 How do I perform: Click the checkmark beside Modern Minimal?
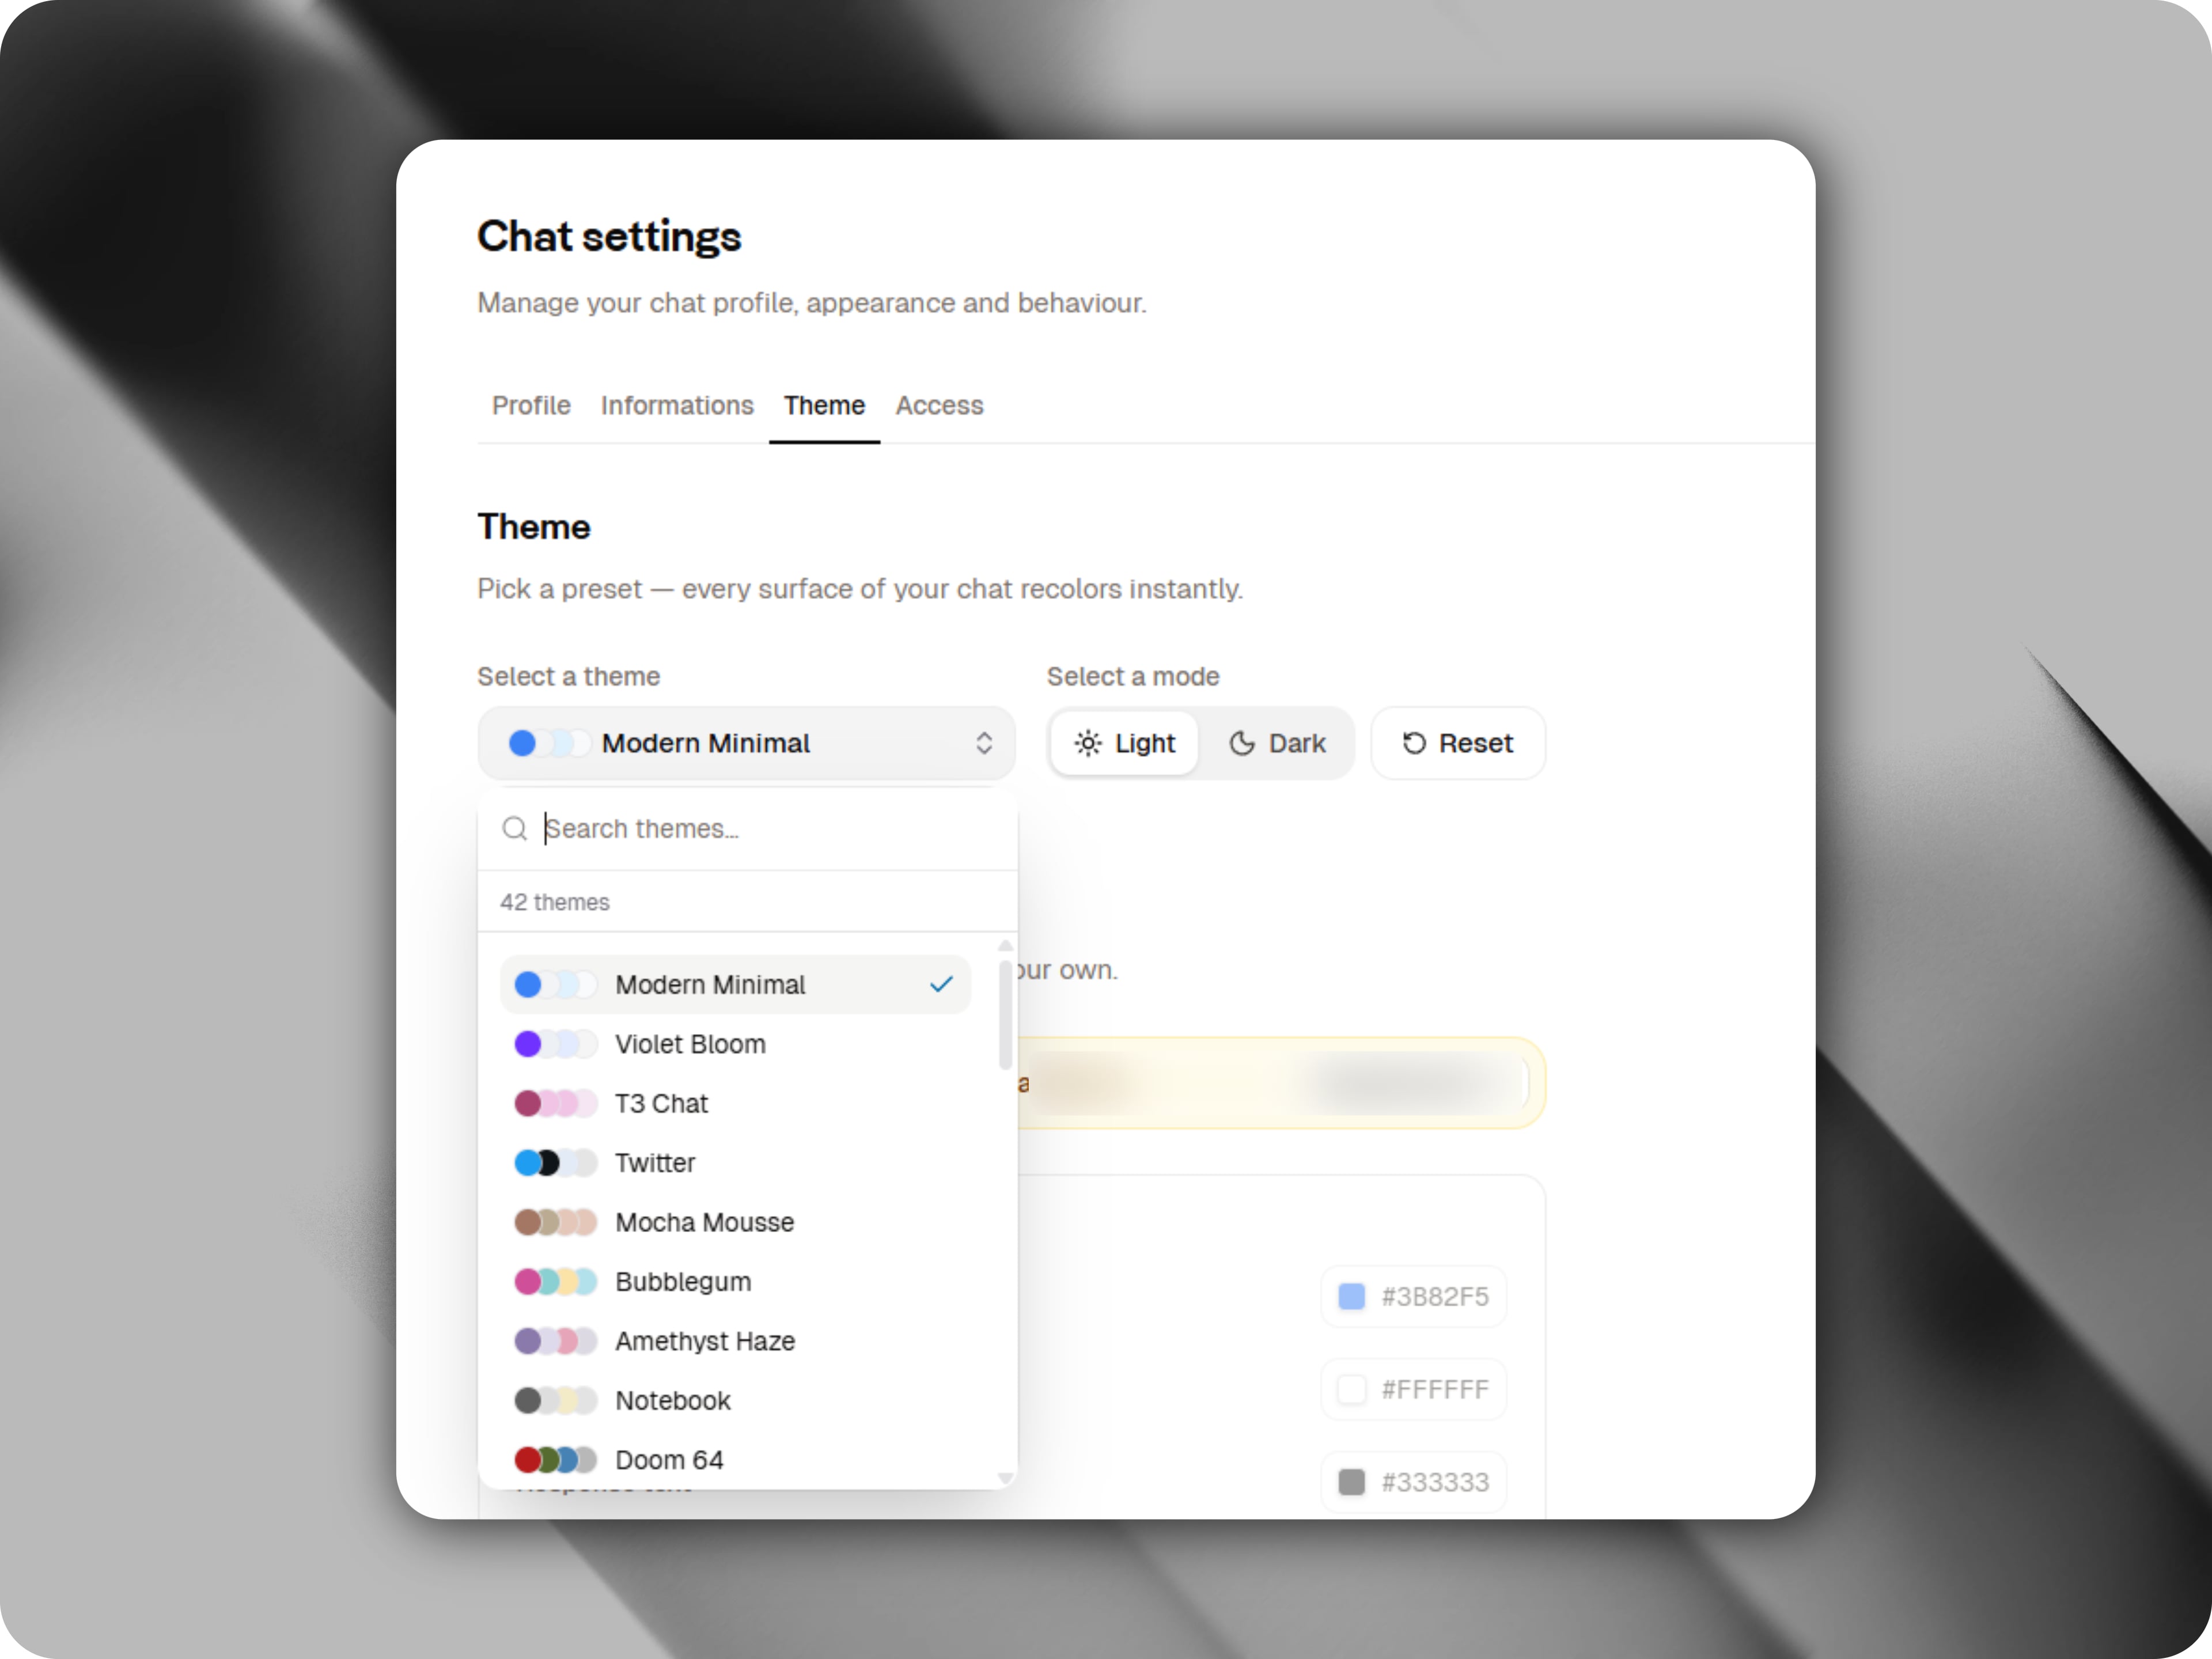point(940,985)
